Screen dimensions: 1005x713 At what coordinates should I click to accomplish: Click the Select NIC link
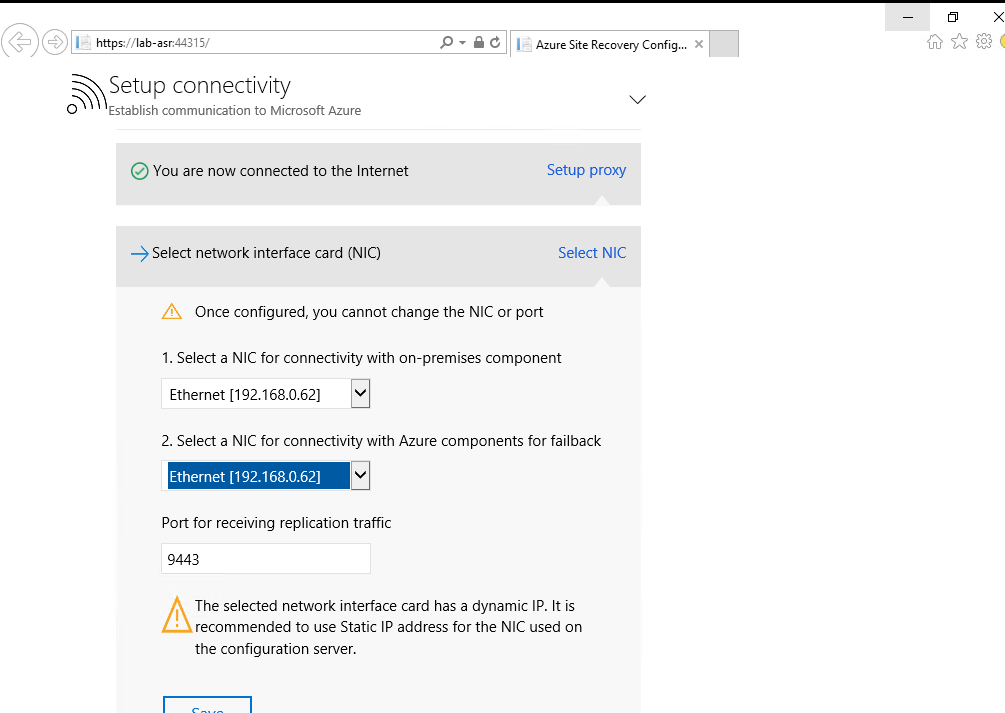(592, 253)
